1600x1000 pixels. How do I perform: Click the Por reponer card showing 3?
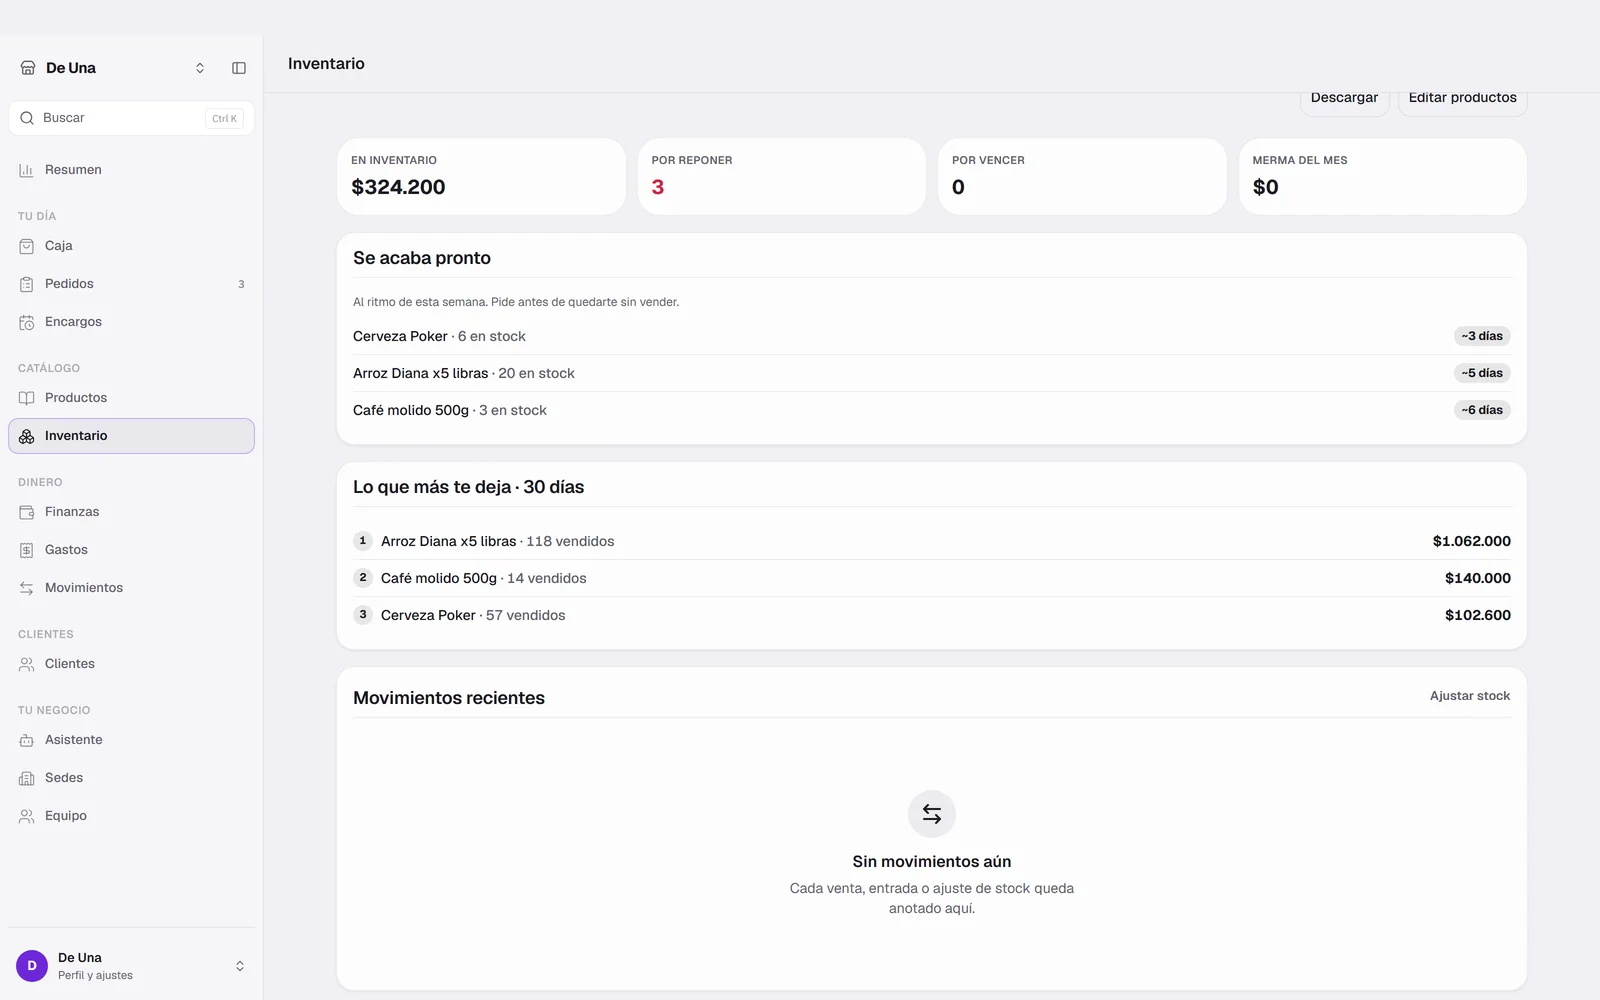click(x=782, y=176)
